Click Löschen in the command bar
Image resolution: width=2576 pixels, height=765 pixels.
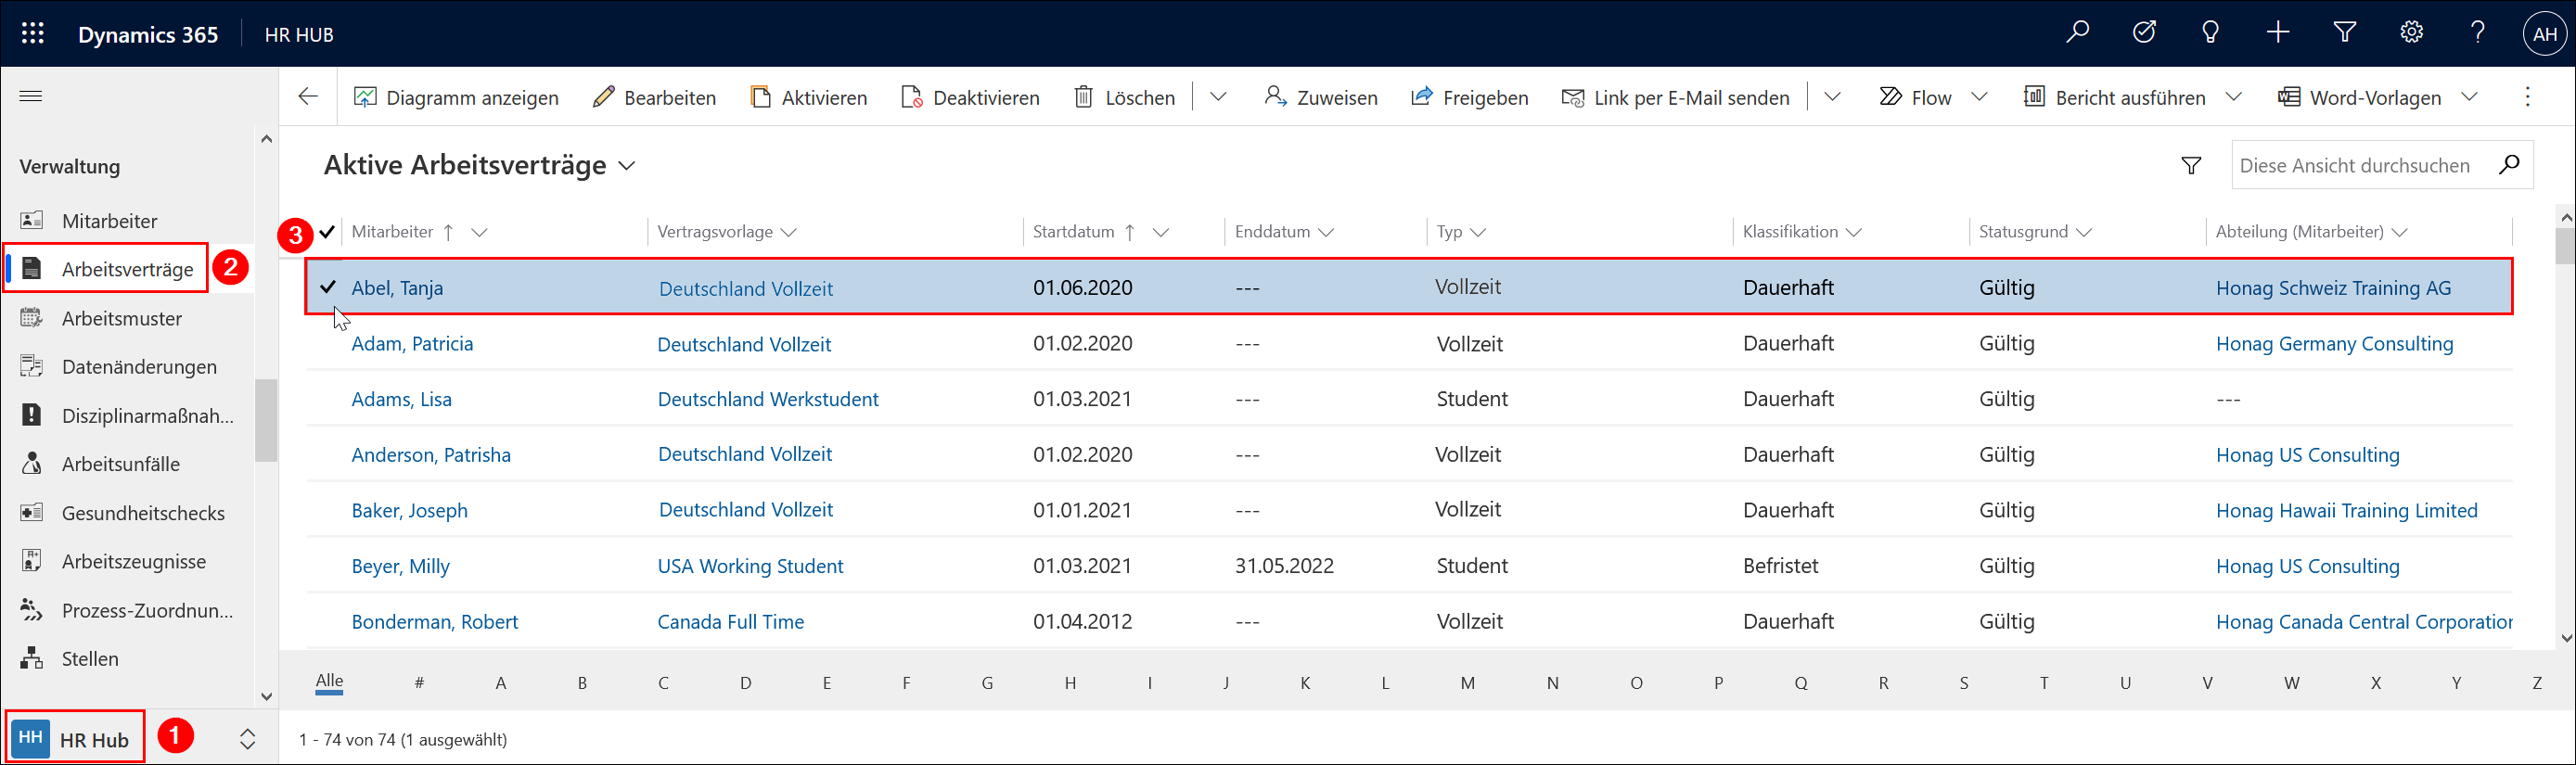(x=1124, y=97)
